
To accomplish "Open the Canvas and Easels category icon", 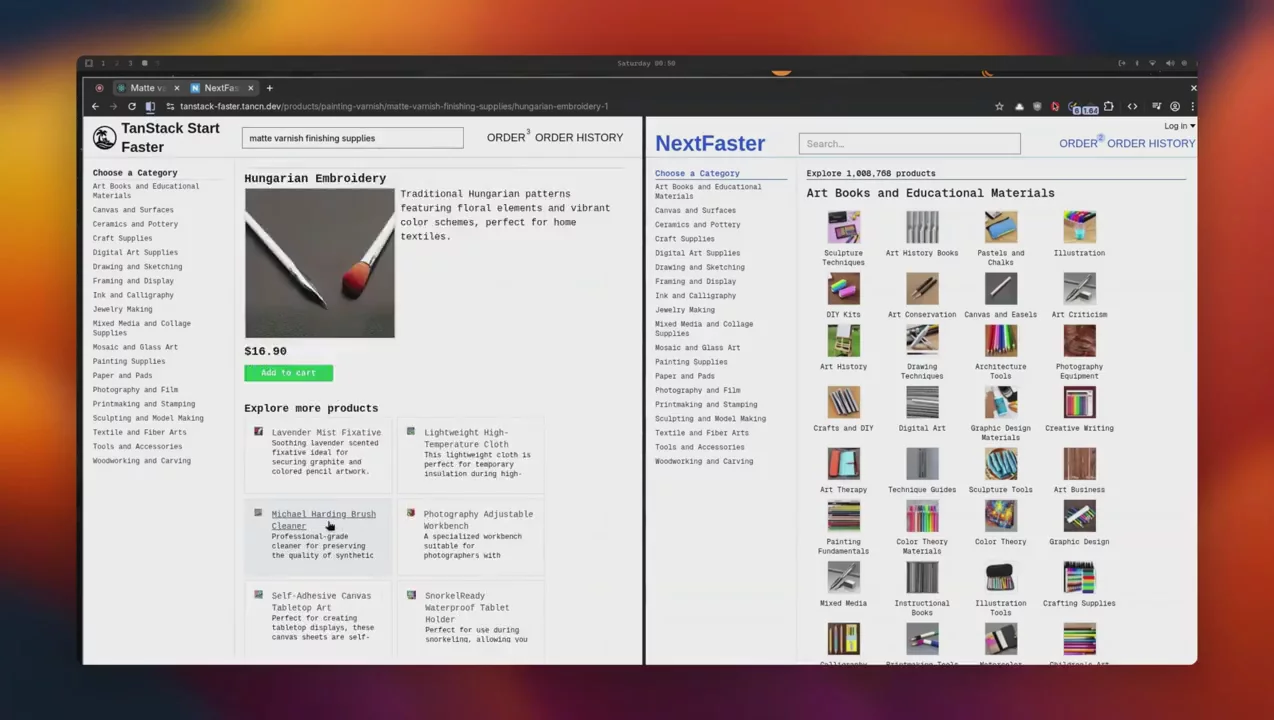I will pos(1000,289).
